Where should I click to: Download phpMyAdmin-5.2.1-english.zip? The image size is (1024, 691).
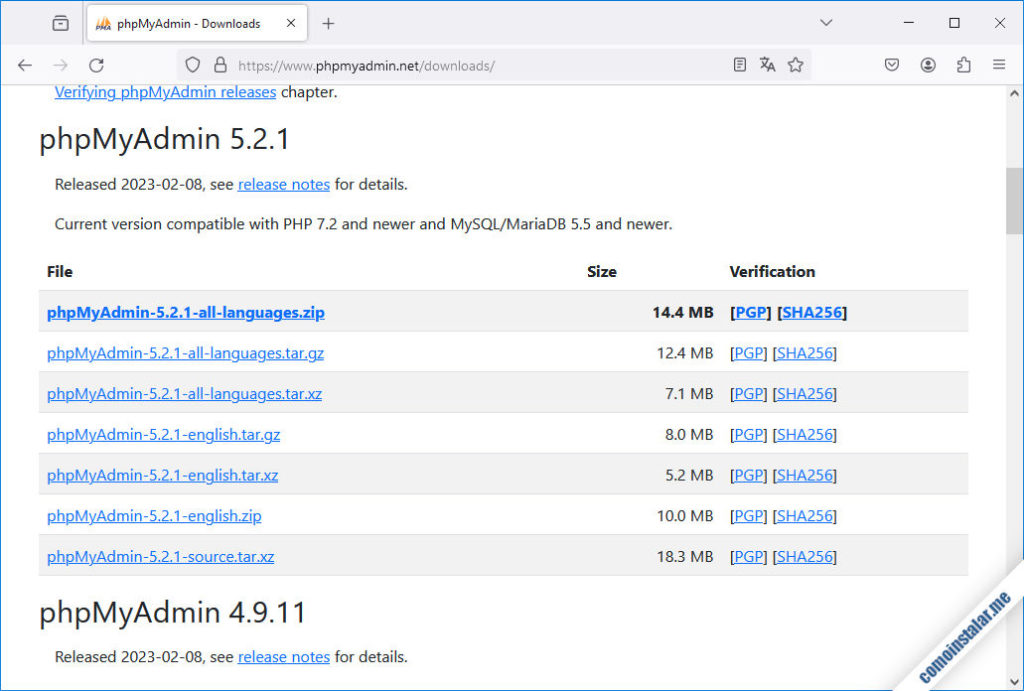click(154, 516)
